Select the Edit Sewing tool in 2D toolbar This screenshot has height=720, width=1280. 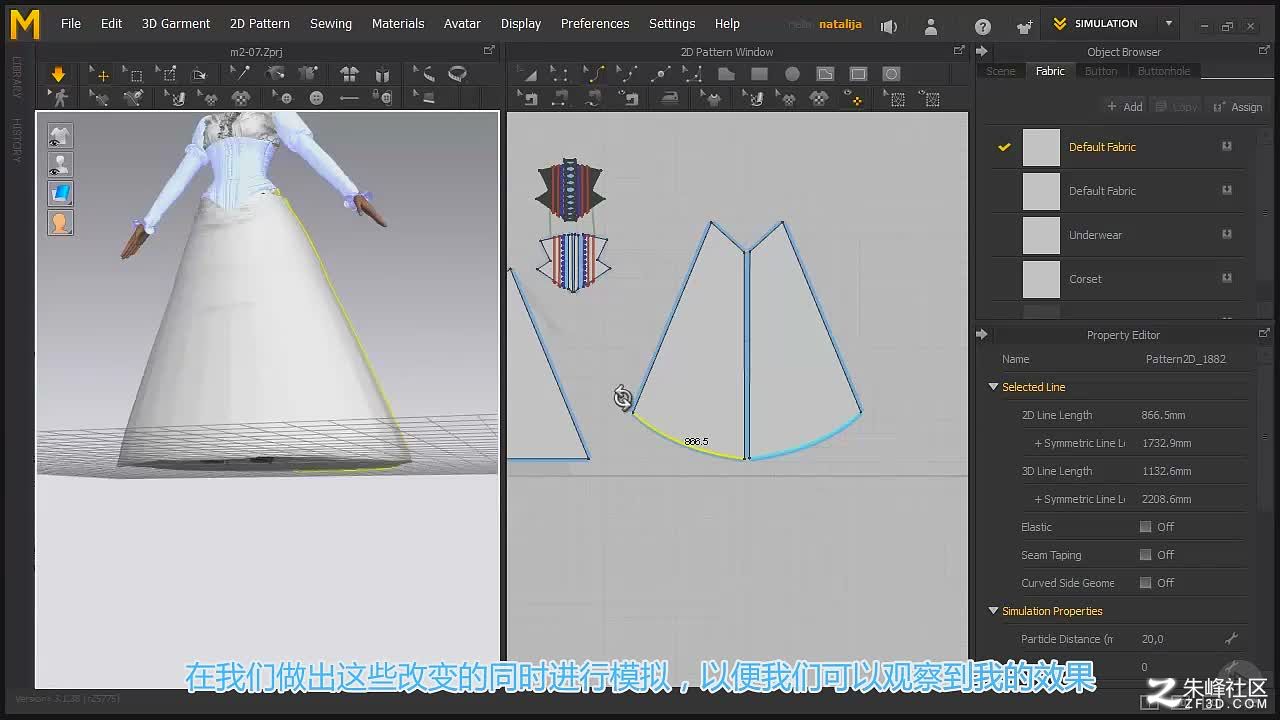(529, 97)
